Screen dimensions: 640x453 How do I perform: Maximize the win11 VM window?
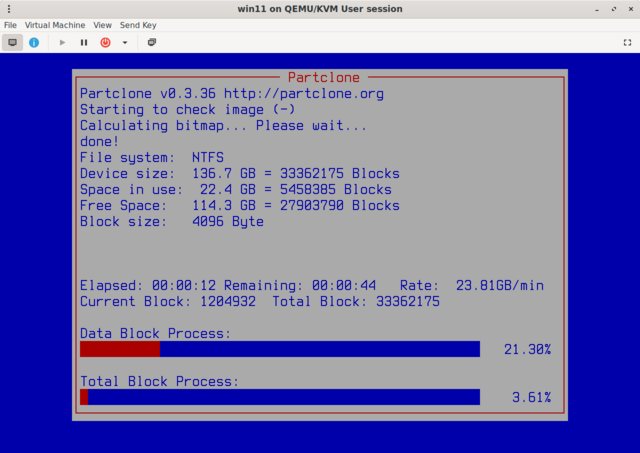tap(607, 9)
